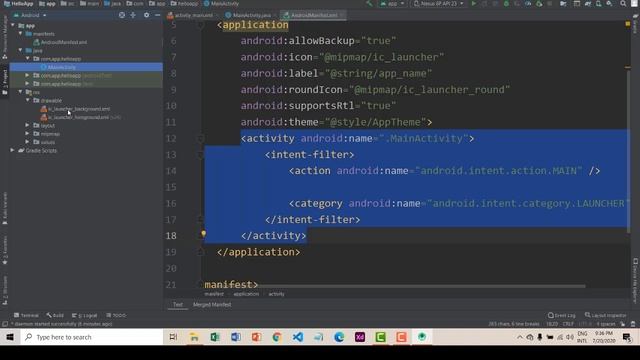Click Windows taskbar search box
640x360 pixels.
pos(91,337)
